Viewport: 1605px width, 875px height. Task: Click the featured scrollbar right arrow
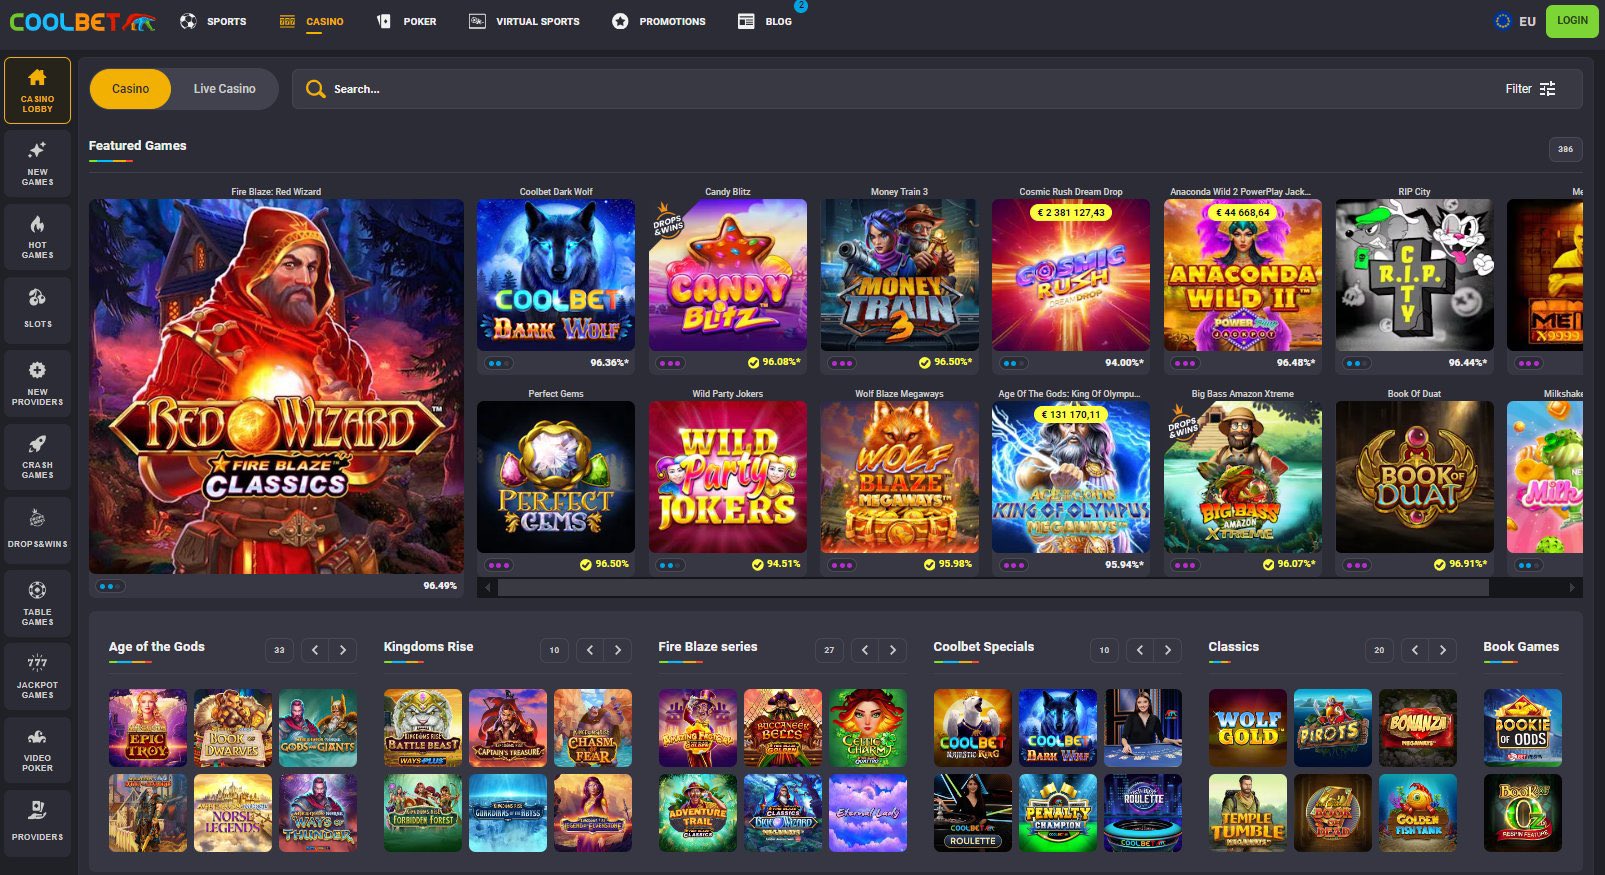coord(1572,588)
